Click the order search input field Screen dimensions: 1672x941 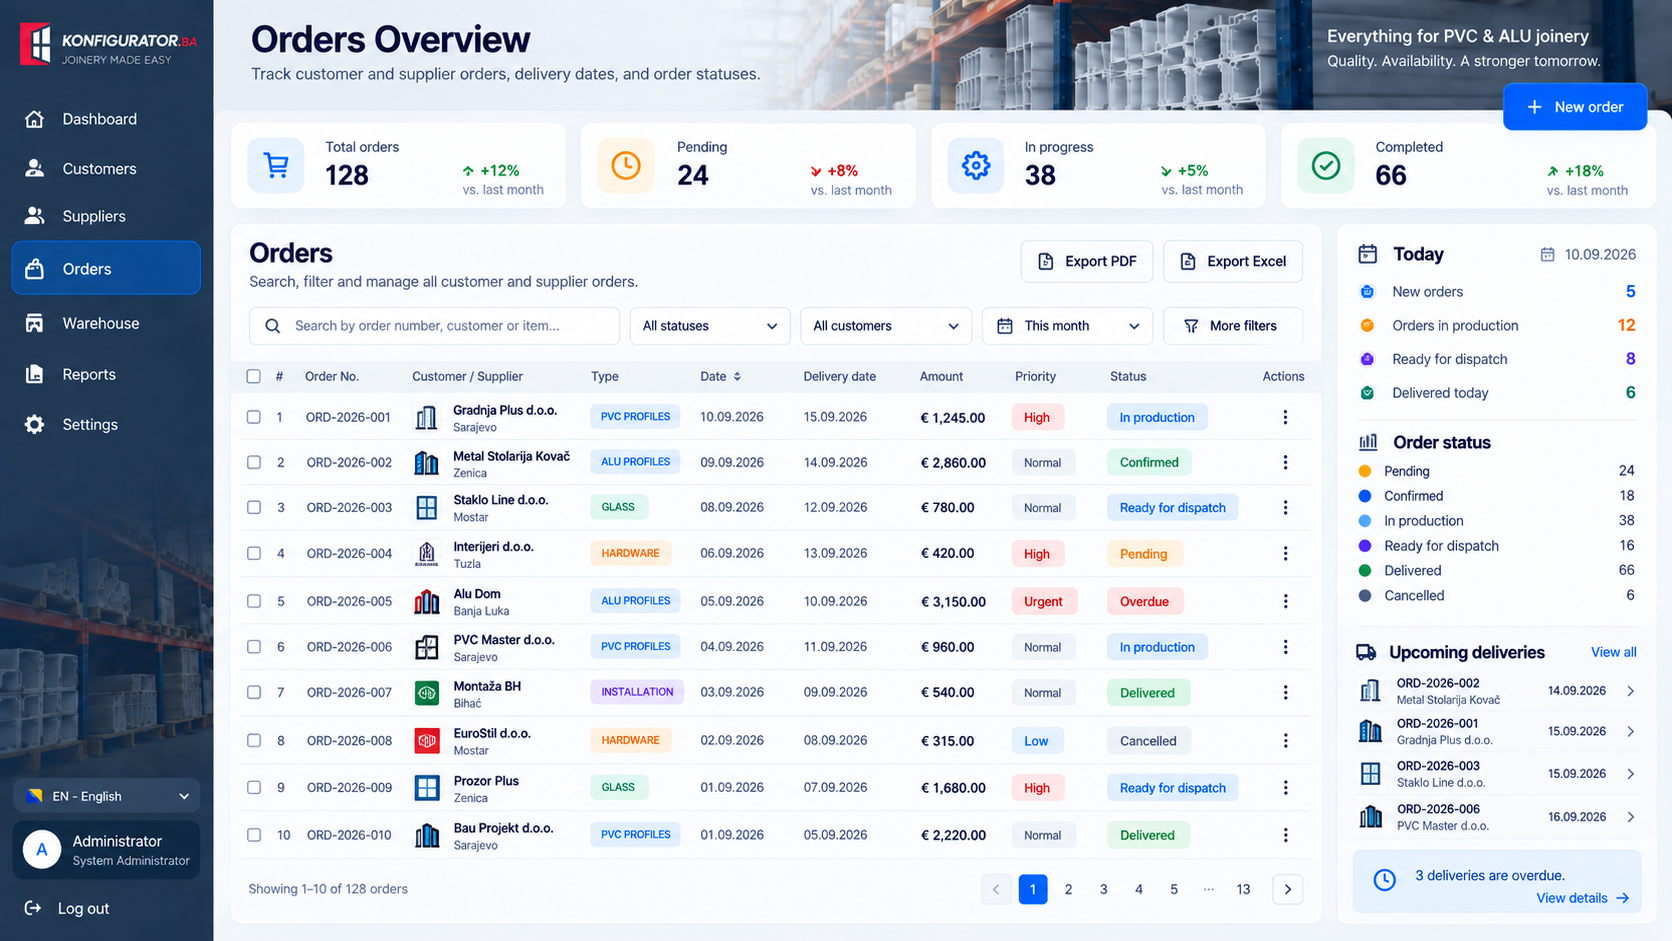[x=435, y=326]
